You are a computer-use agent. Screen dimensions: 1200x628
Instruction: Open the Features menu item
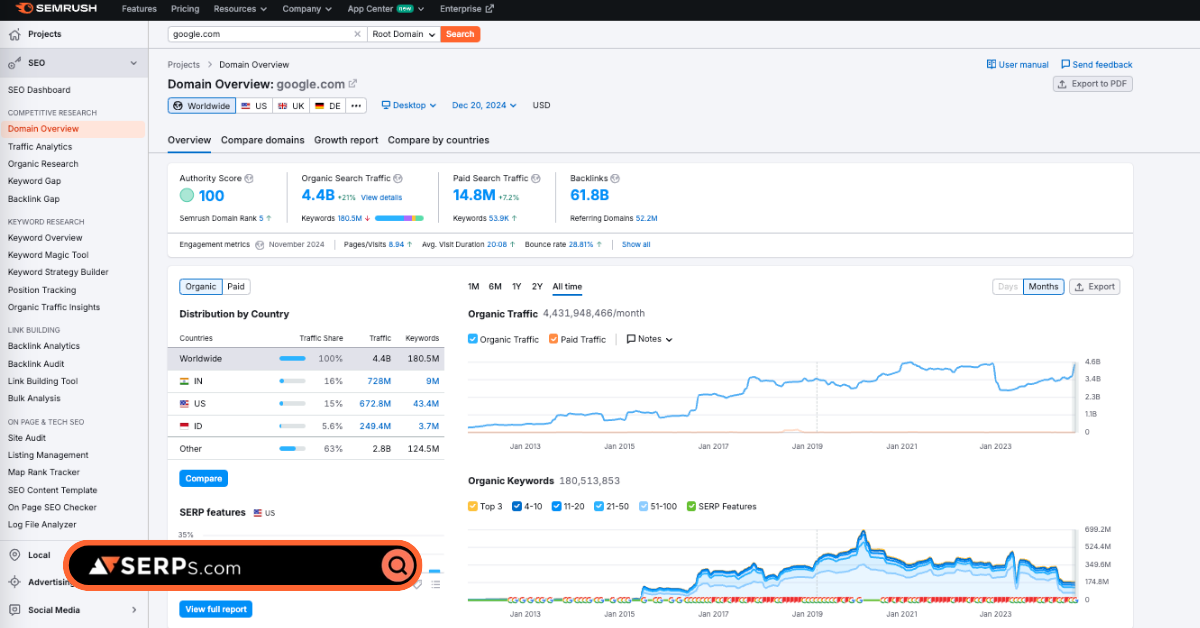pos(139,9)
